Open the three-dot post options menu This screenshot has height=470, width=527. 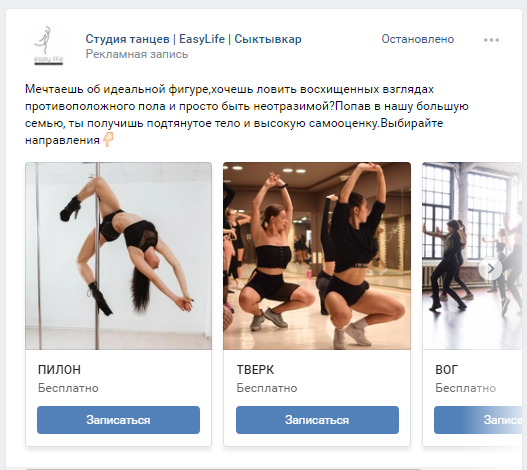[491, 40]
